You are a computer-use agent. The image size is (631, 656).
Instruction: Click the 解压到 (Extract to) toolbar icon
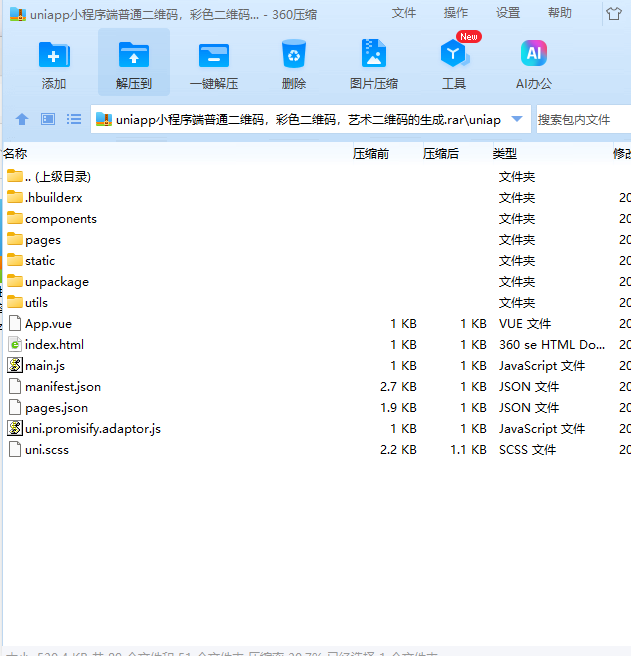pyautogui.click(x=134, y=55)
